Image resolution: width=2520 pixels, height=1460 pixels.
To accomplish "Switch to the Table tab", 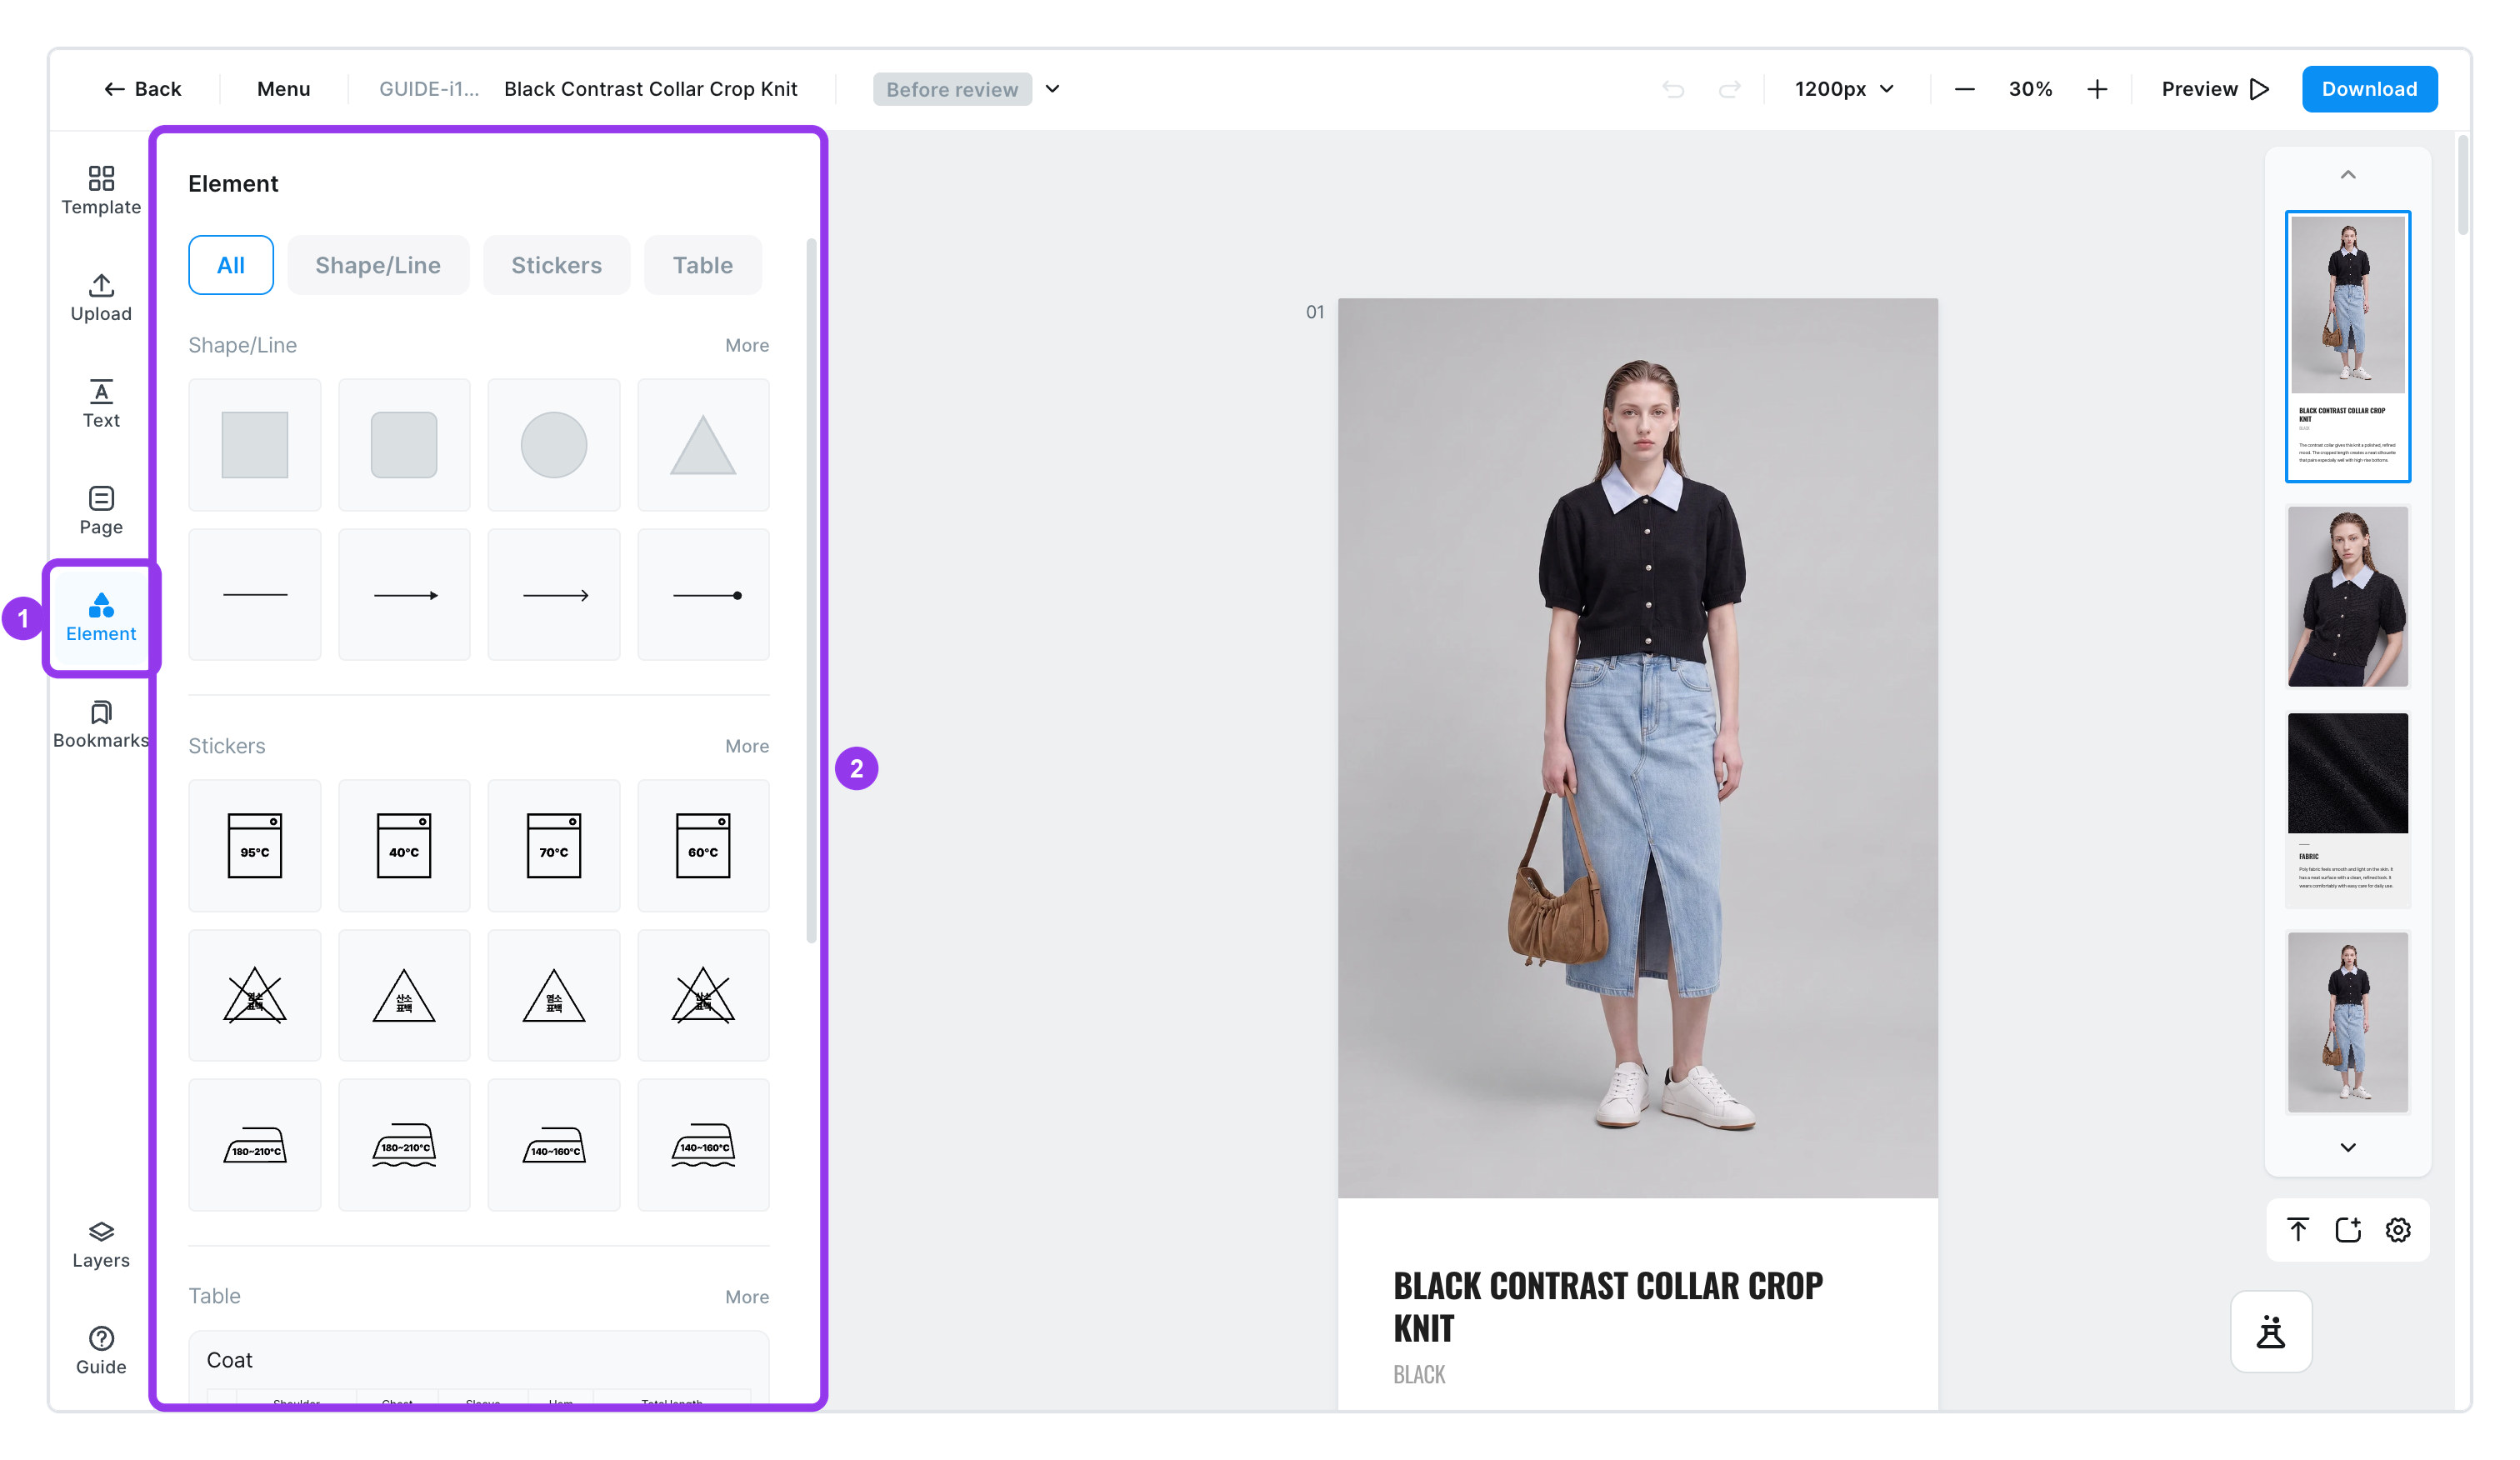I will tap(703, 265).
